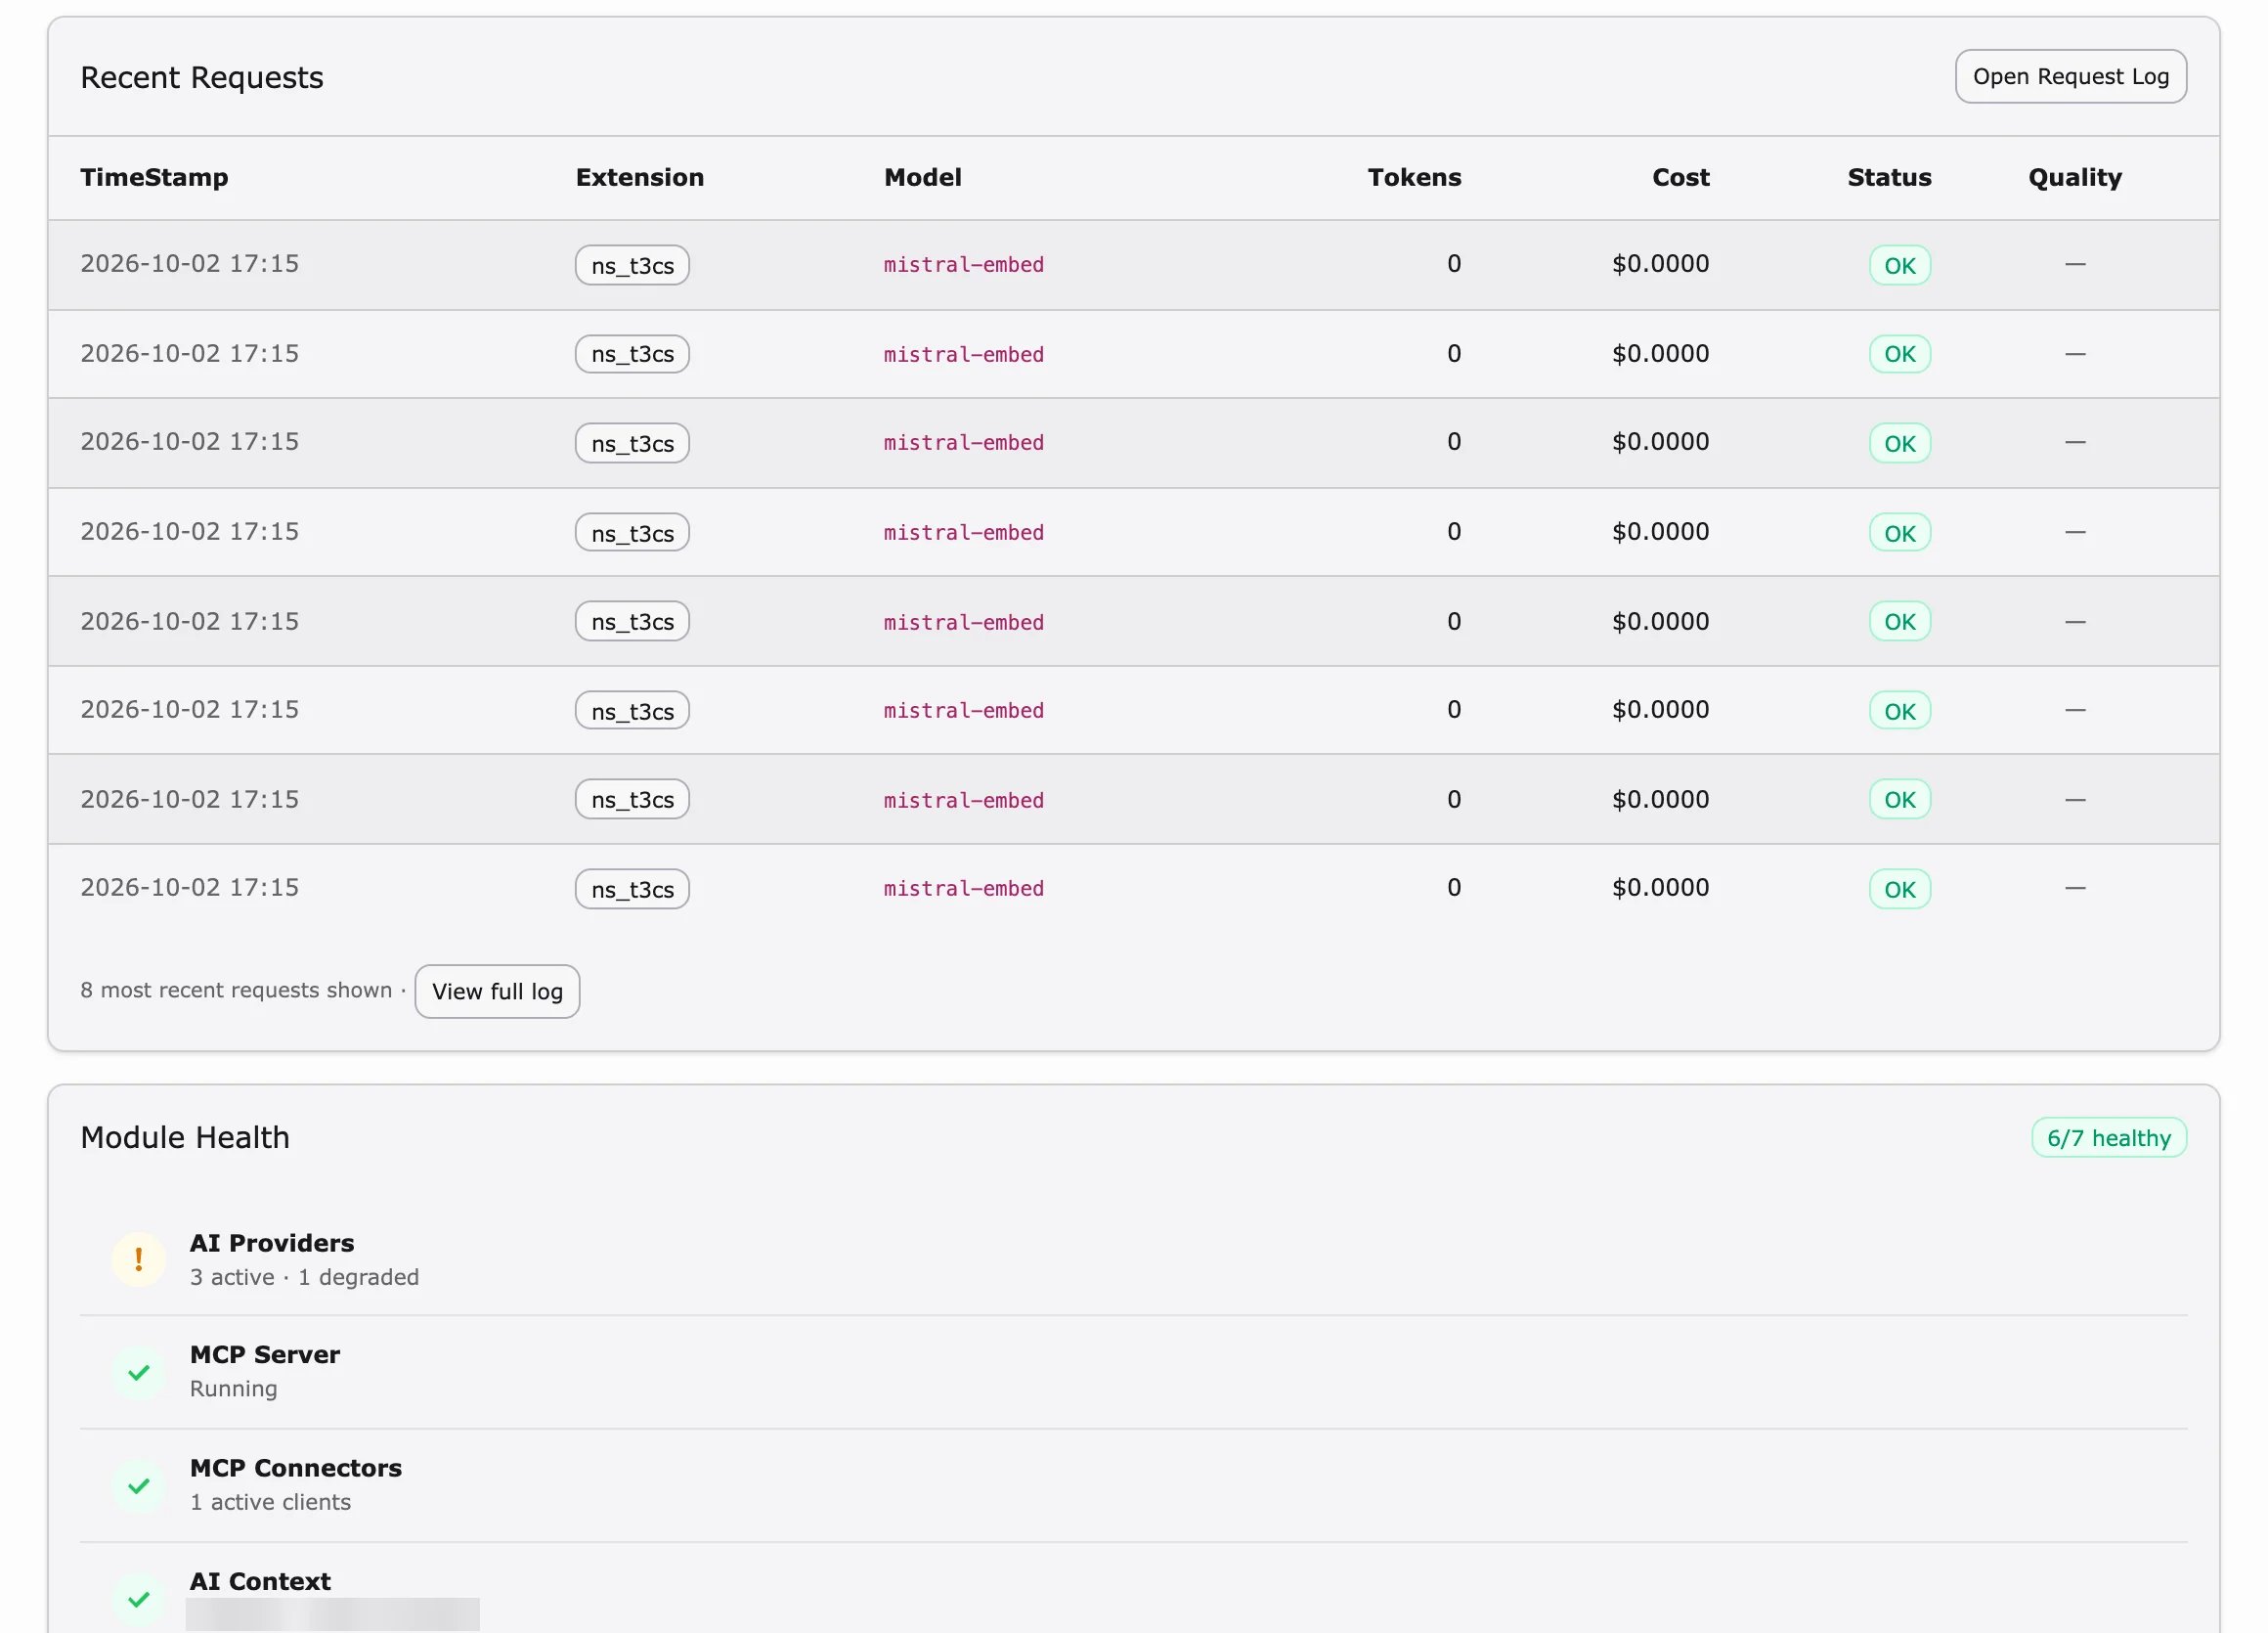Click MCP Server green check icon
This screenshot has height=1633, width=2268.
[139, 1372]
